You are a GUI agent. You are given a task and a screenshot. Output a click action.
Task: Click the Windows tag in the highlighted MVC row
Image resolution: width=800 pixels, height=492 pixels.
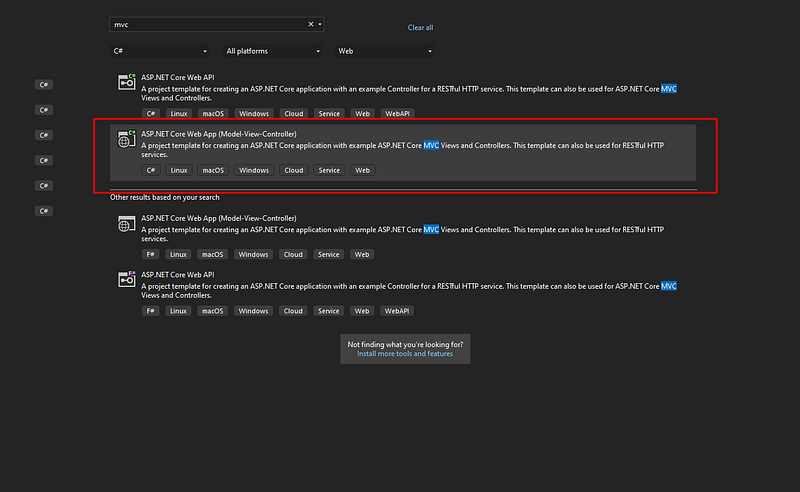click(x=254, y=170)
